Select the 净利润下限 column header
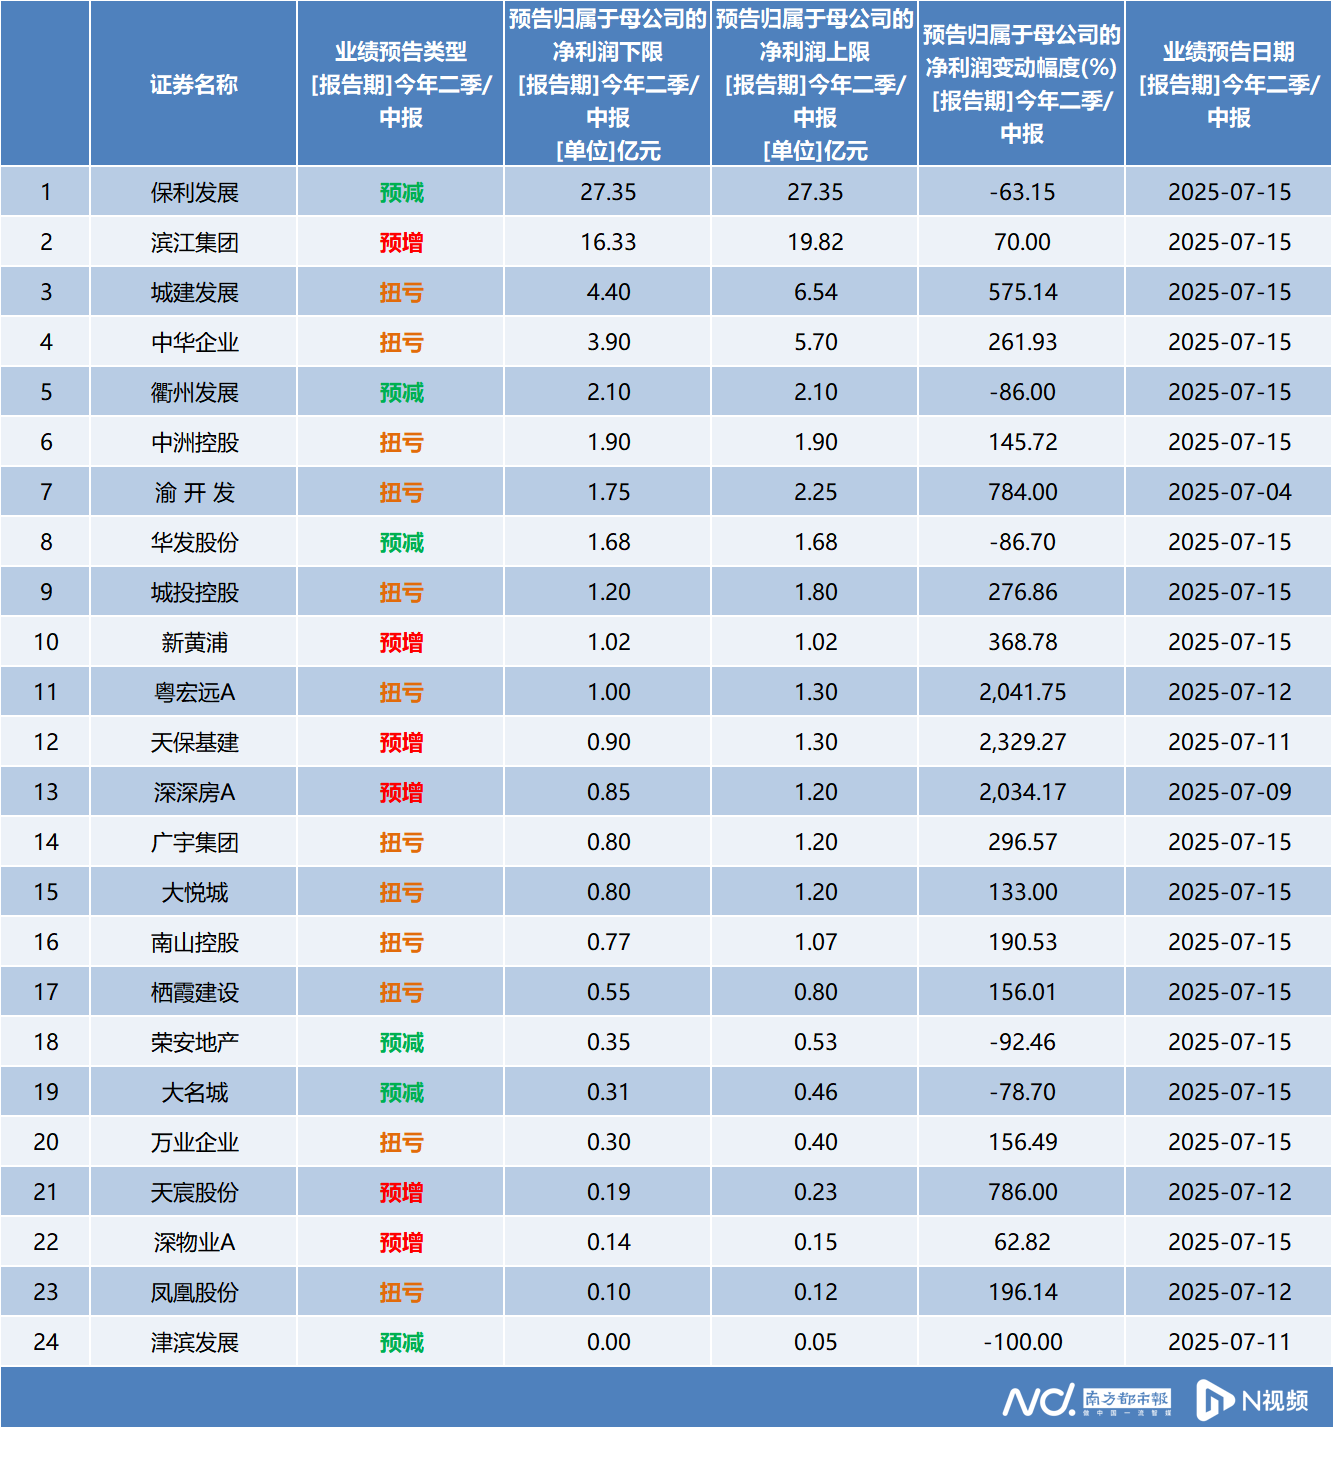1333x1465 pixels. pos(608,85)
